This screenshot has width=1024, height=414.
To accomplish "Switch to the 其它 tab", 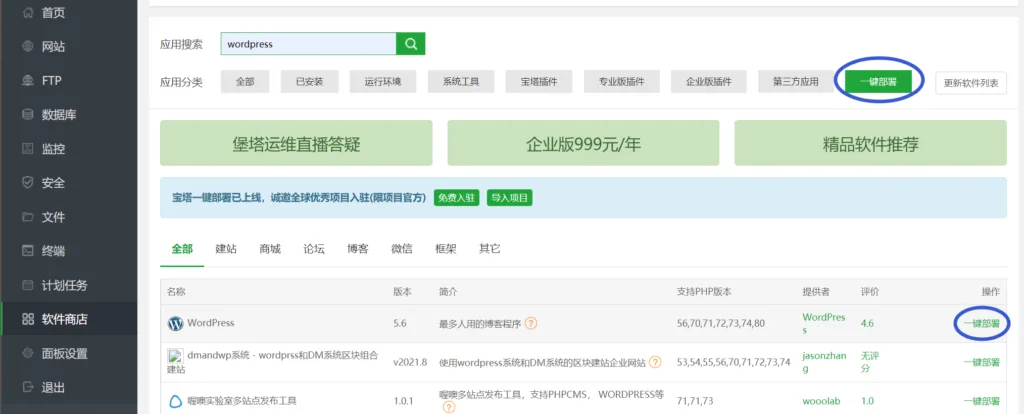I will (x=490, y=249).
